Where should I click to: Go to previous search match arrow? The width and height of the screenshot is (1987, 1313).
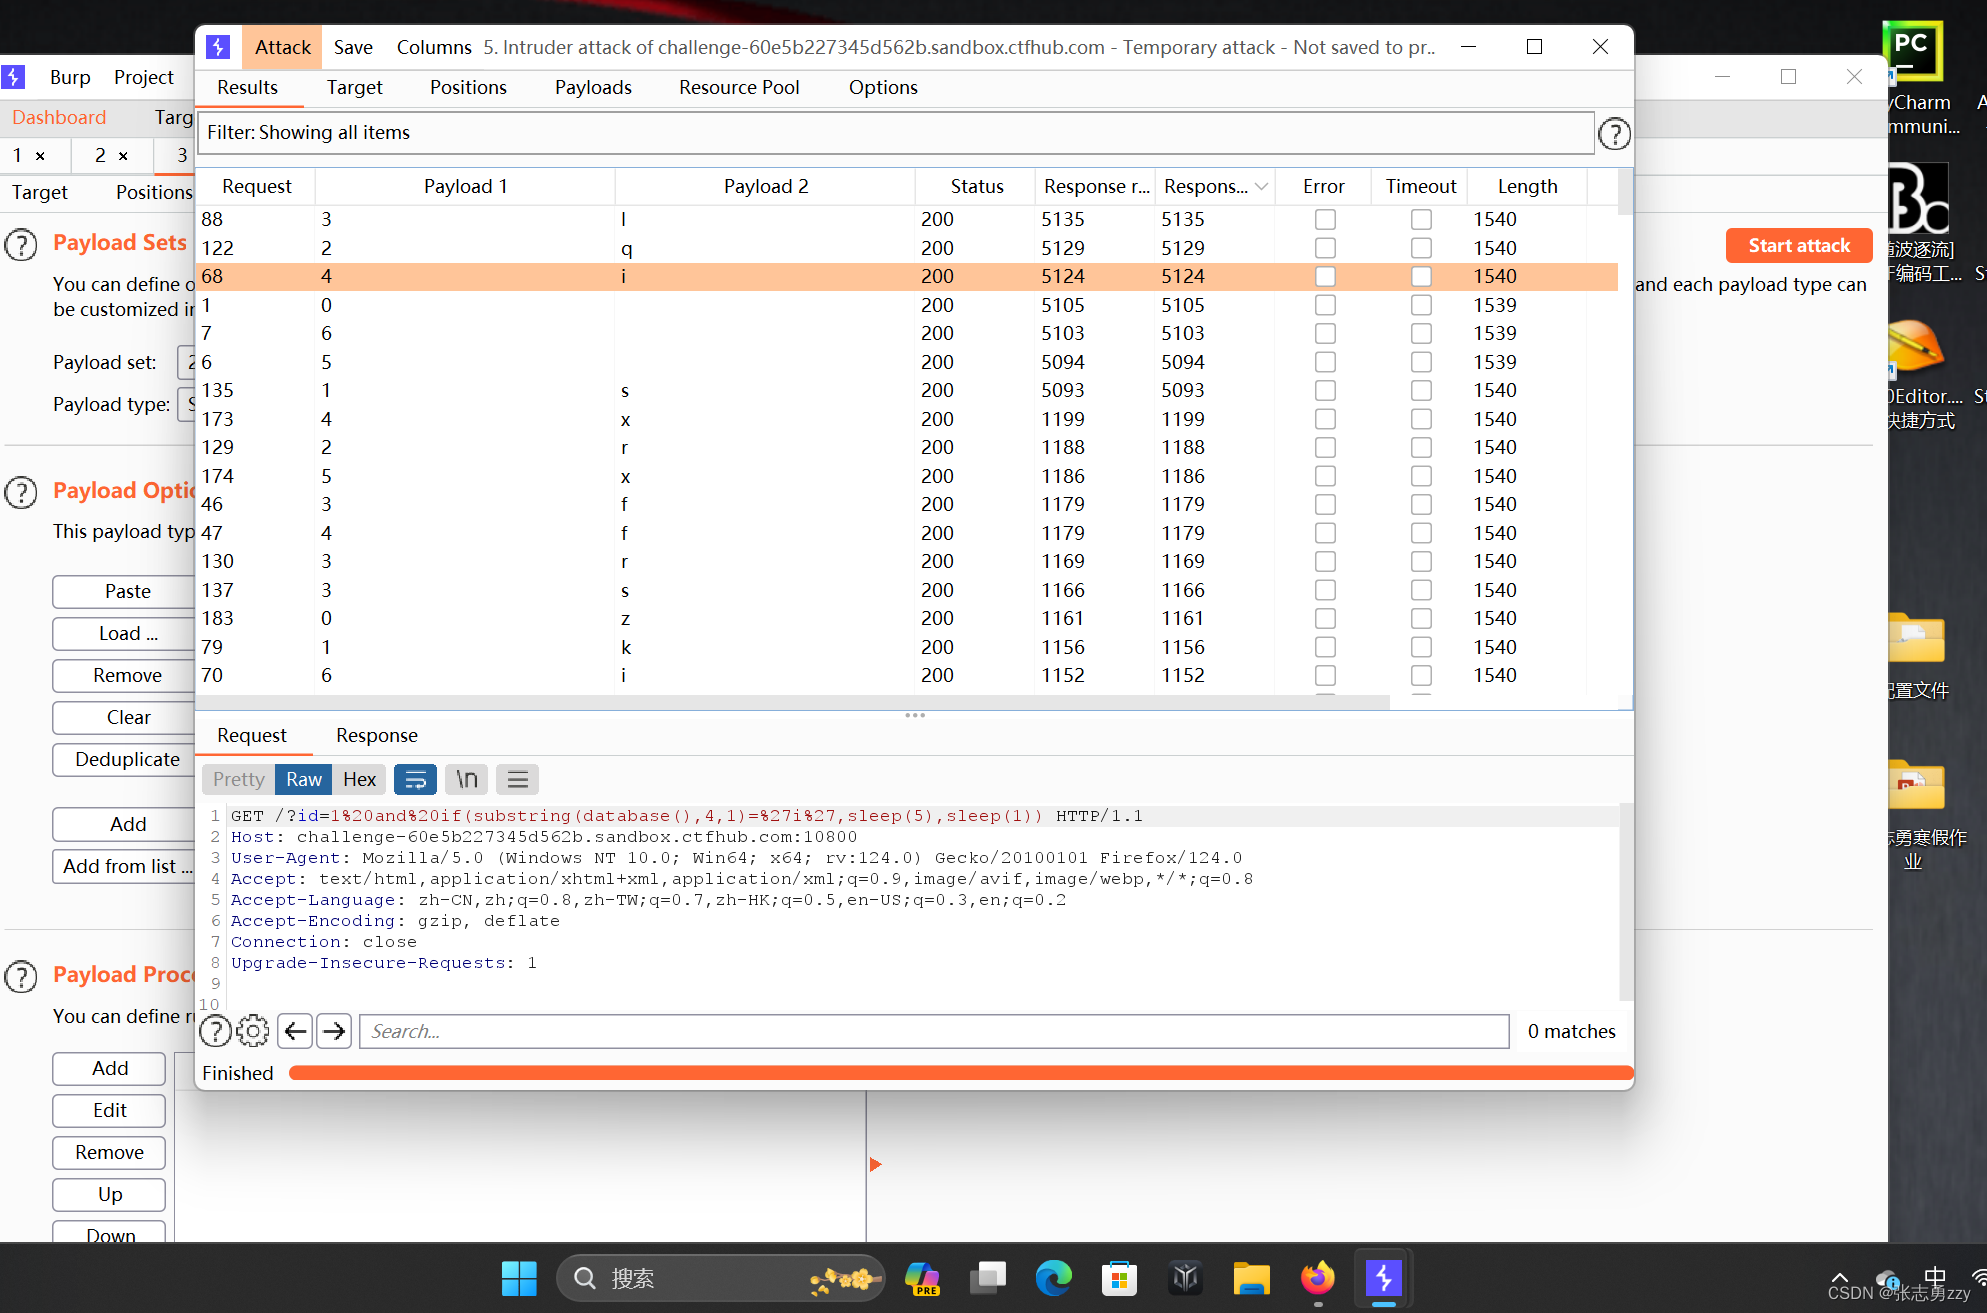295,1031
